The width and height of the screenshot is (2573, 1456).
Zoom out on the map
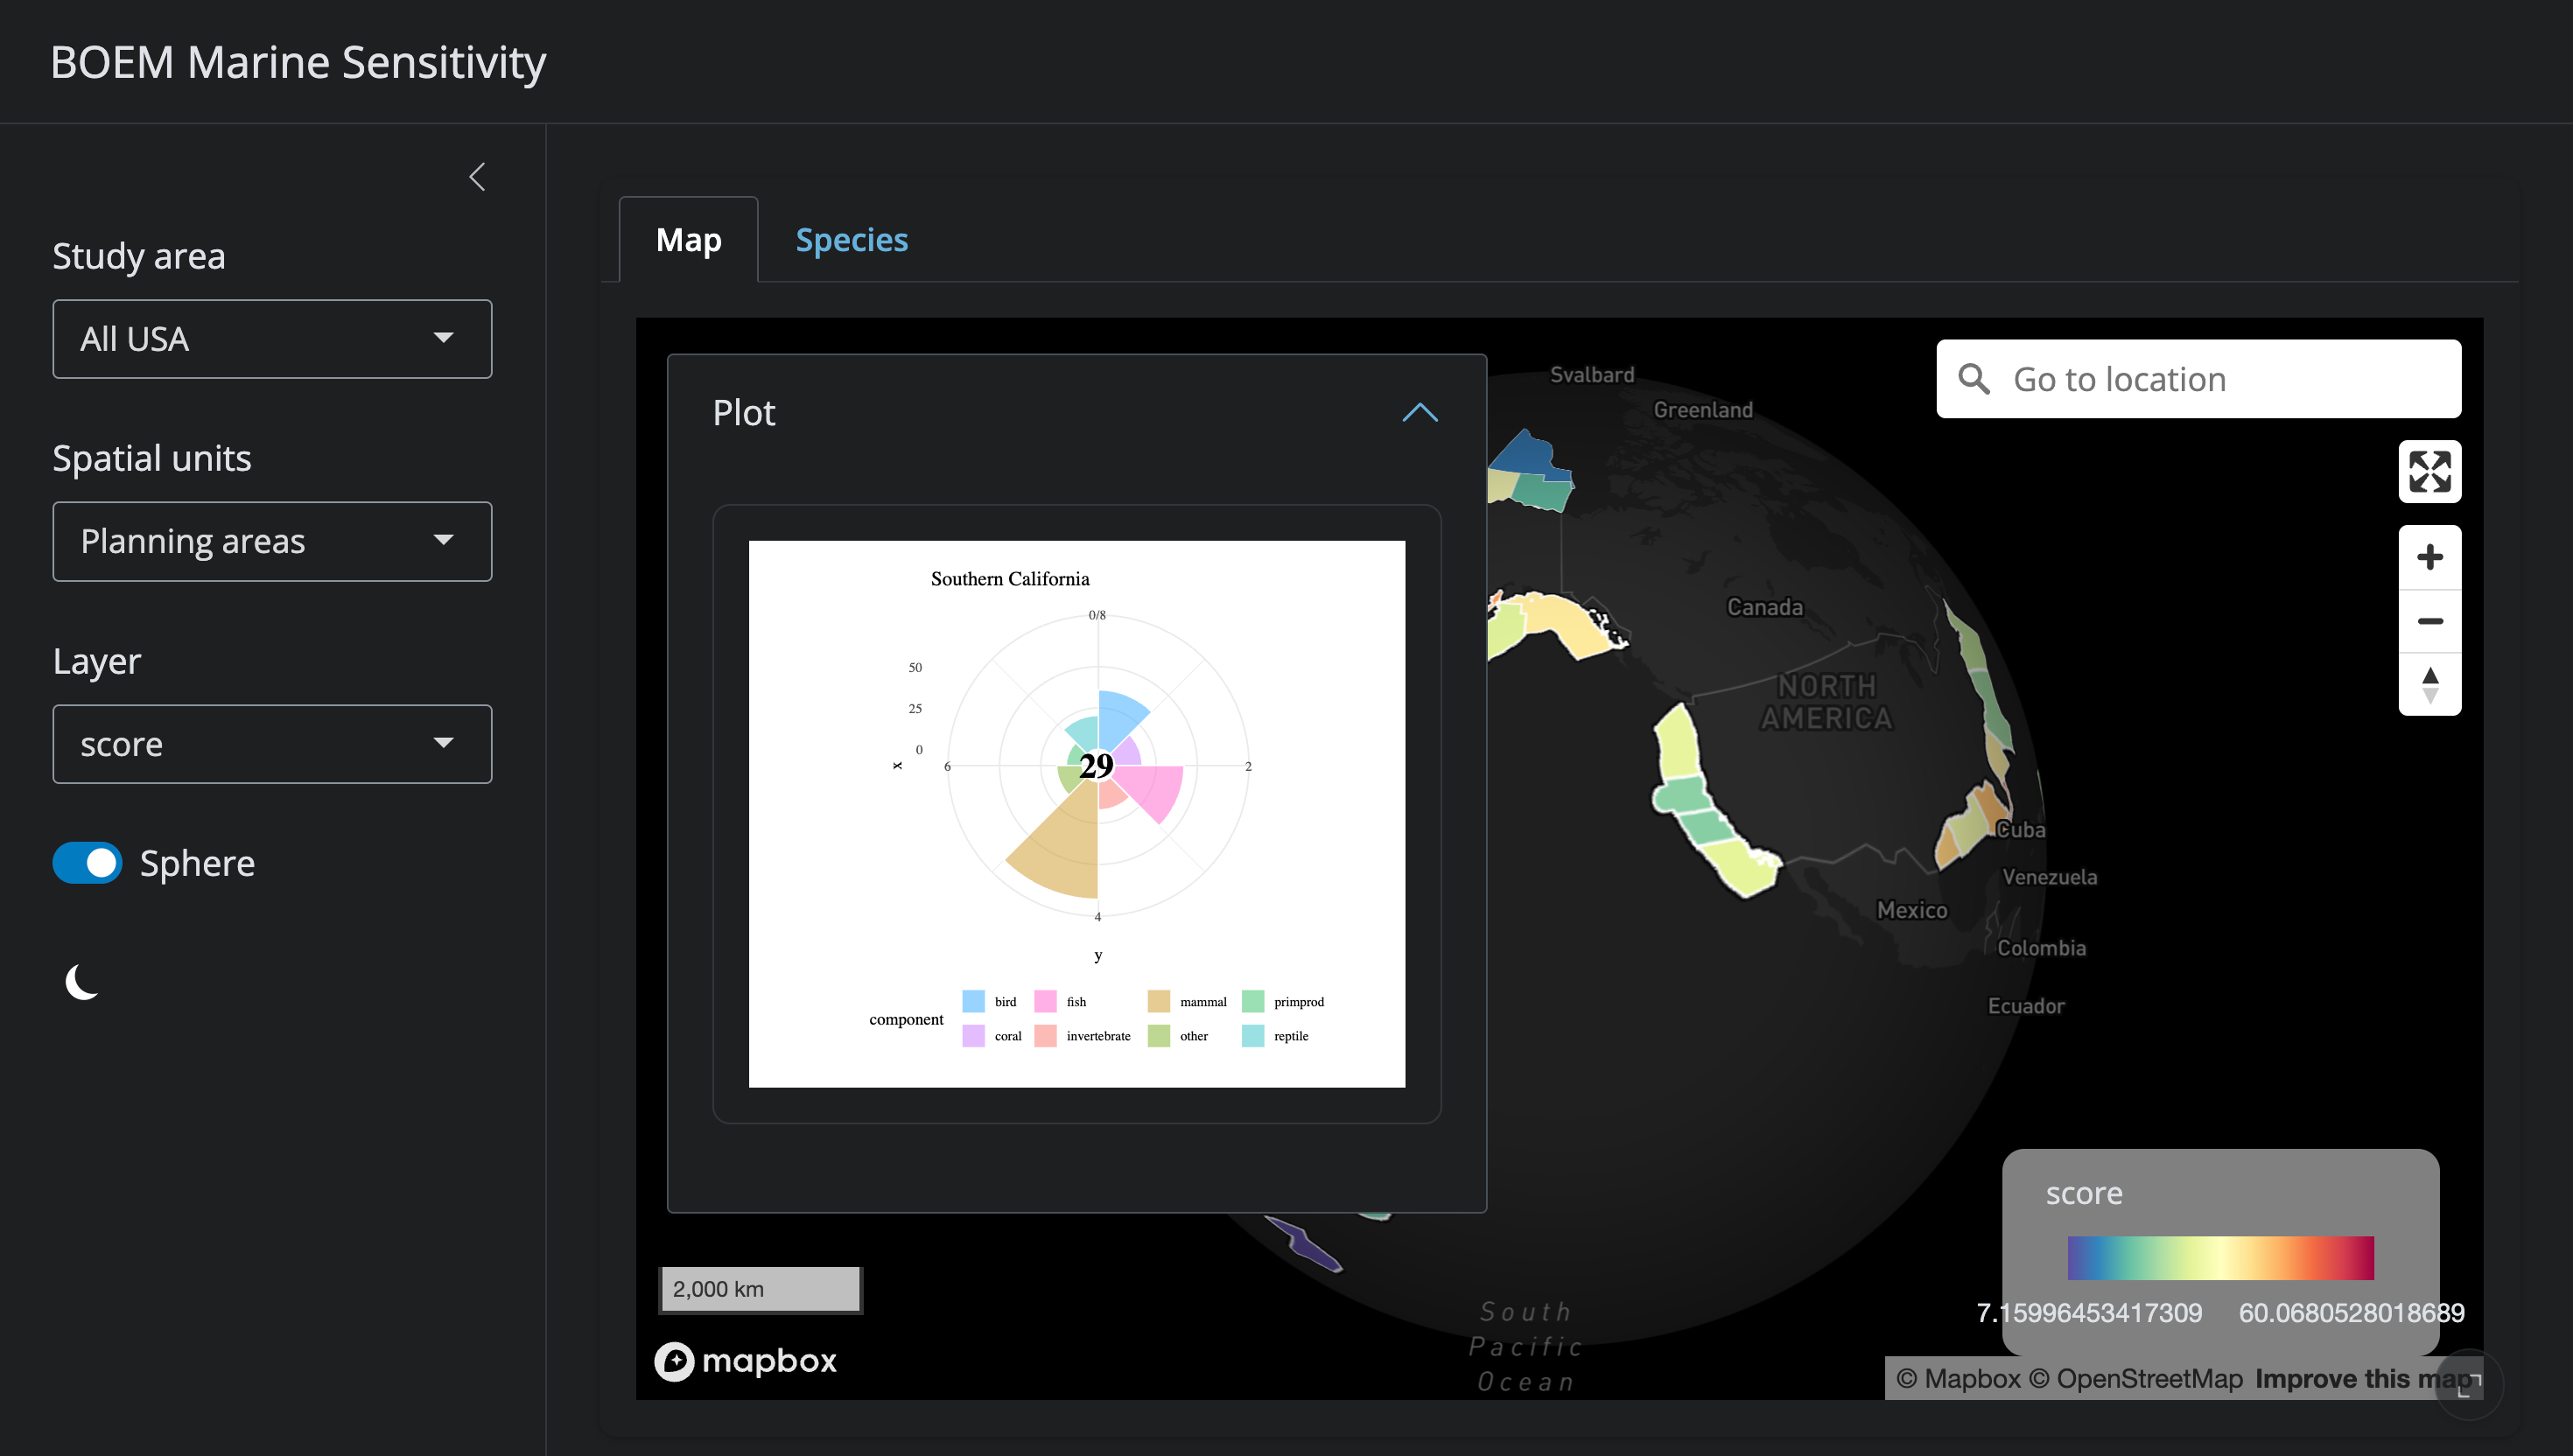[x=2429, y=621]
